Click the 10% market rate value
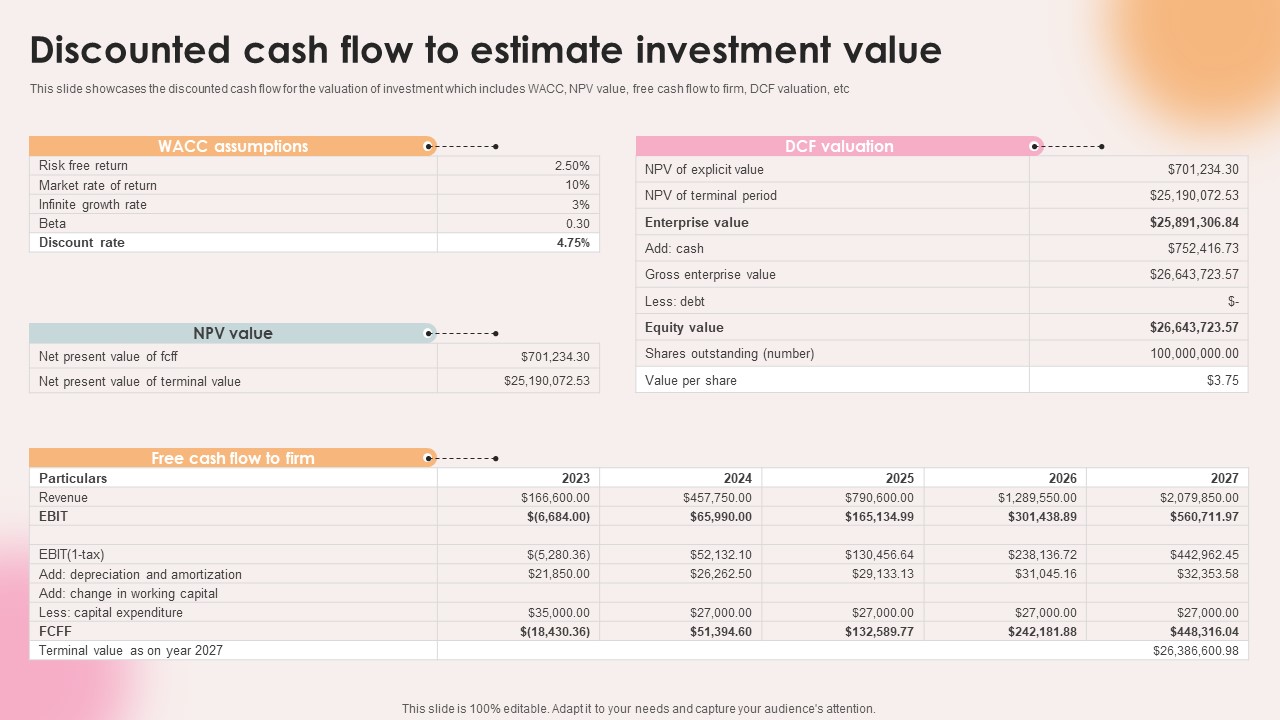The image size is (1280, 720). coord(577,185)
